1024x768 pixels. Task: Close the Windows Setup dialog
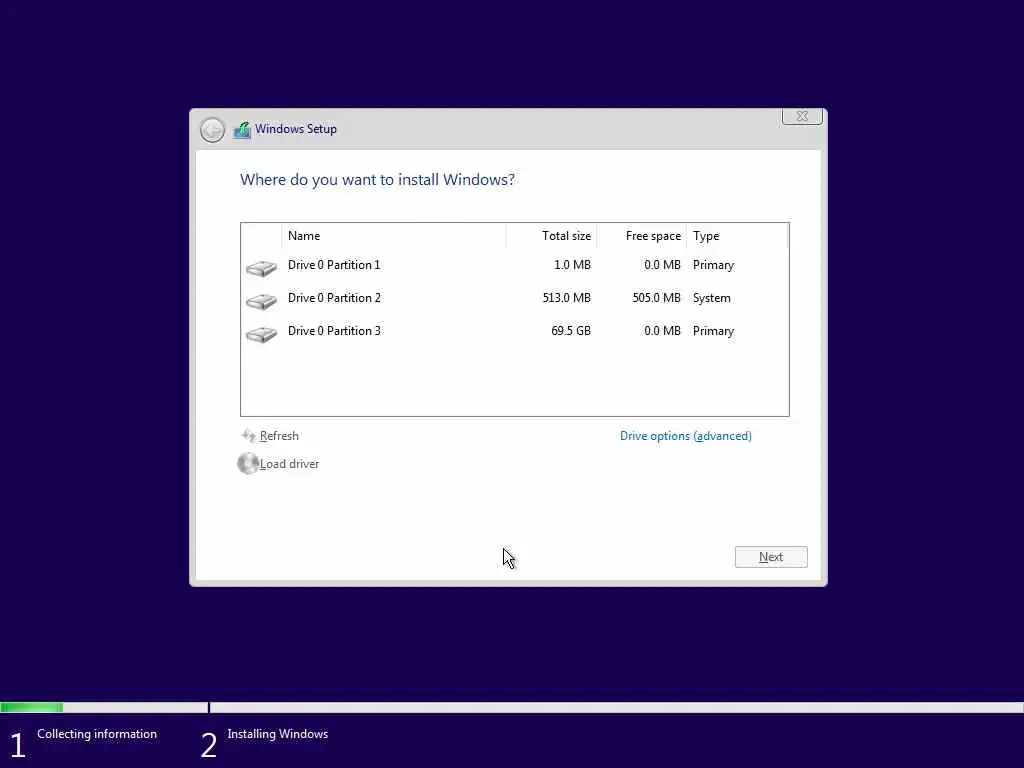(x=802, y=116)
